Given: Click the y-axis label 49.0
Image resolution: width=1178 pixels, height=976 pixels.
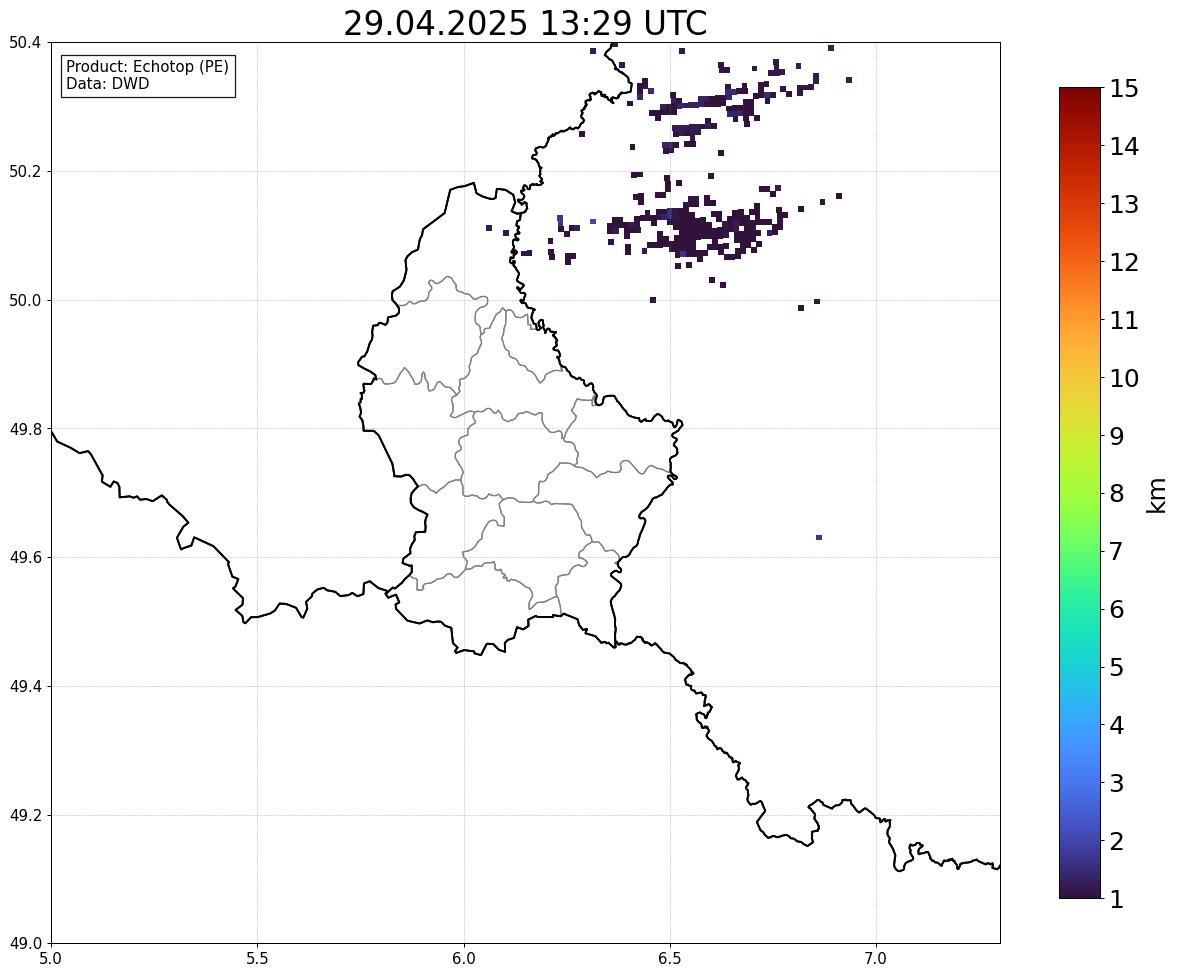Looking at the screenshot, I should point(24,944).
